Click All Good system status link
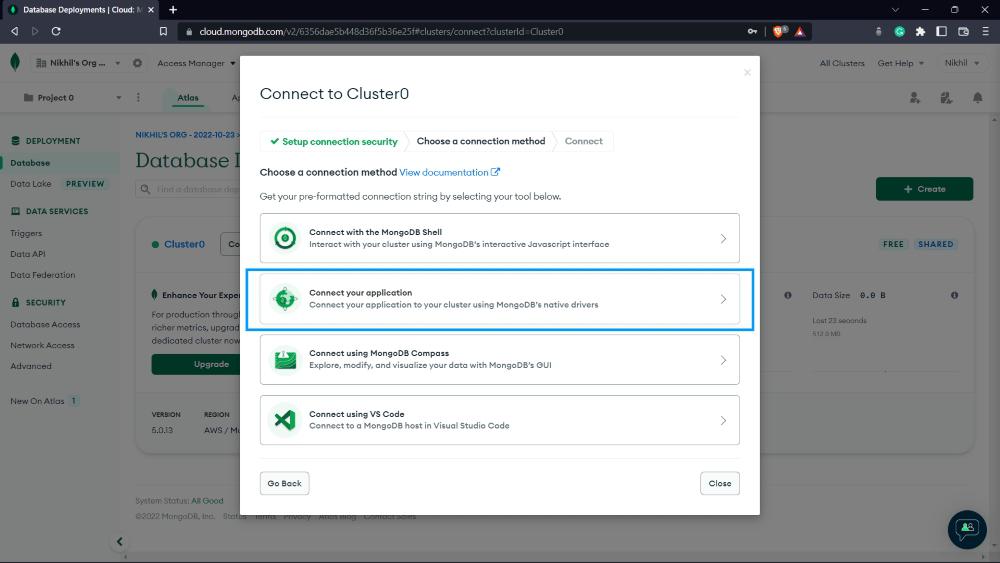 point(207,501)
